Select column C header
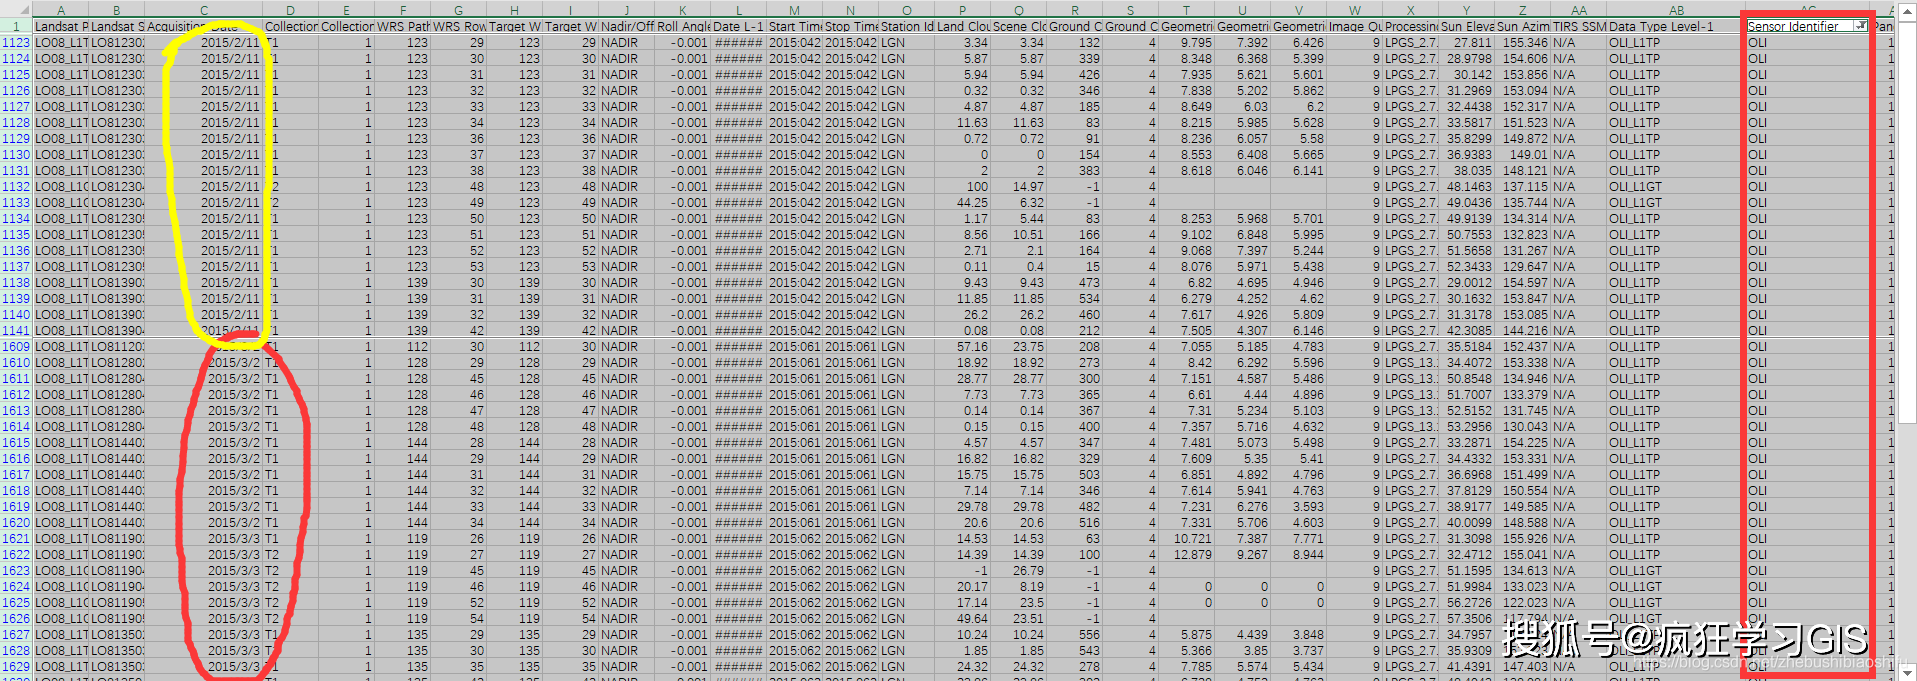 click(204, 10)
